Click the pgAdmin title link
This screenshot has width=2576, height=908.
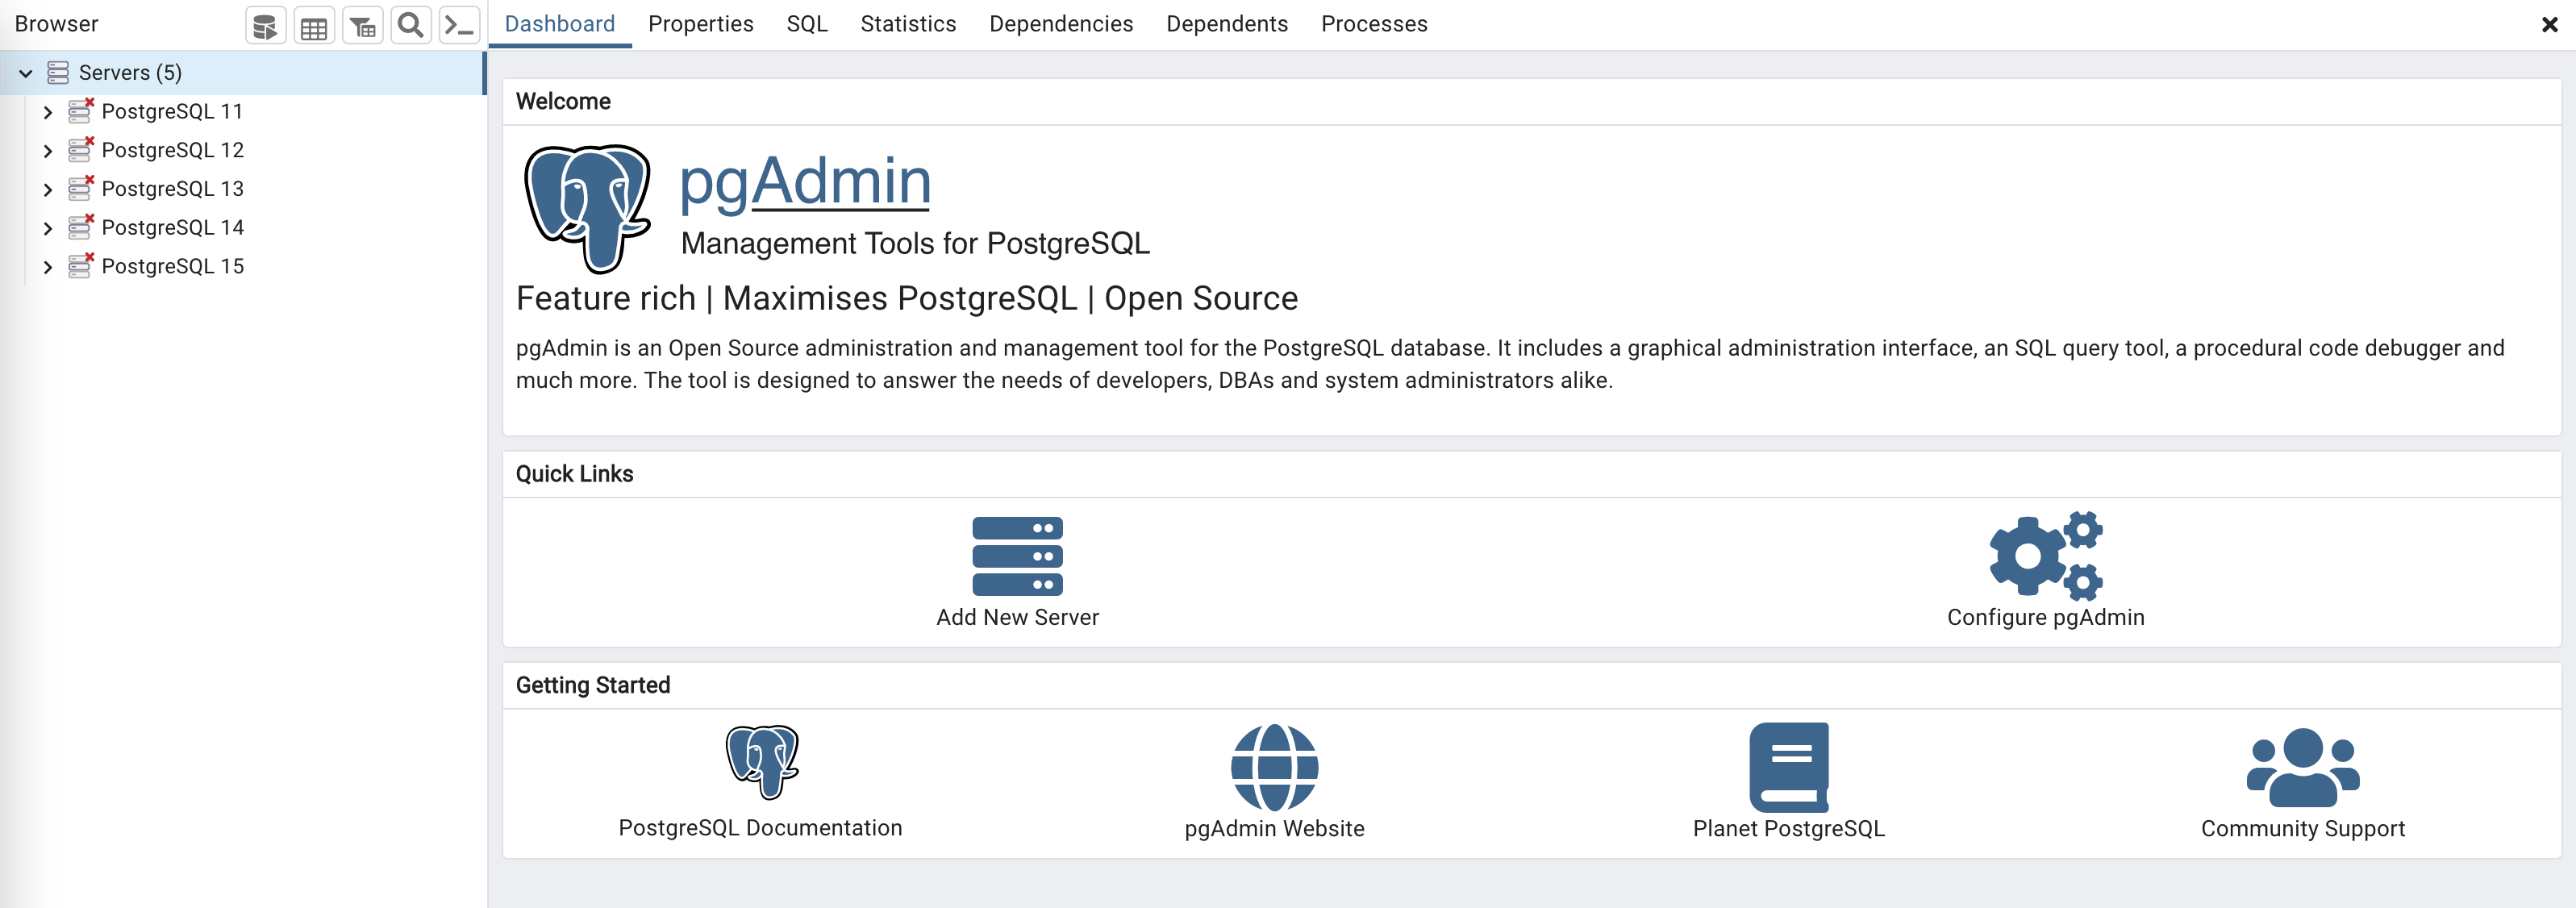pos(804,181)
